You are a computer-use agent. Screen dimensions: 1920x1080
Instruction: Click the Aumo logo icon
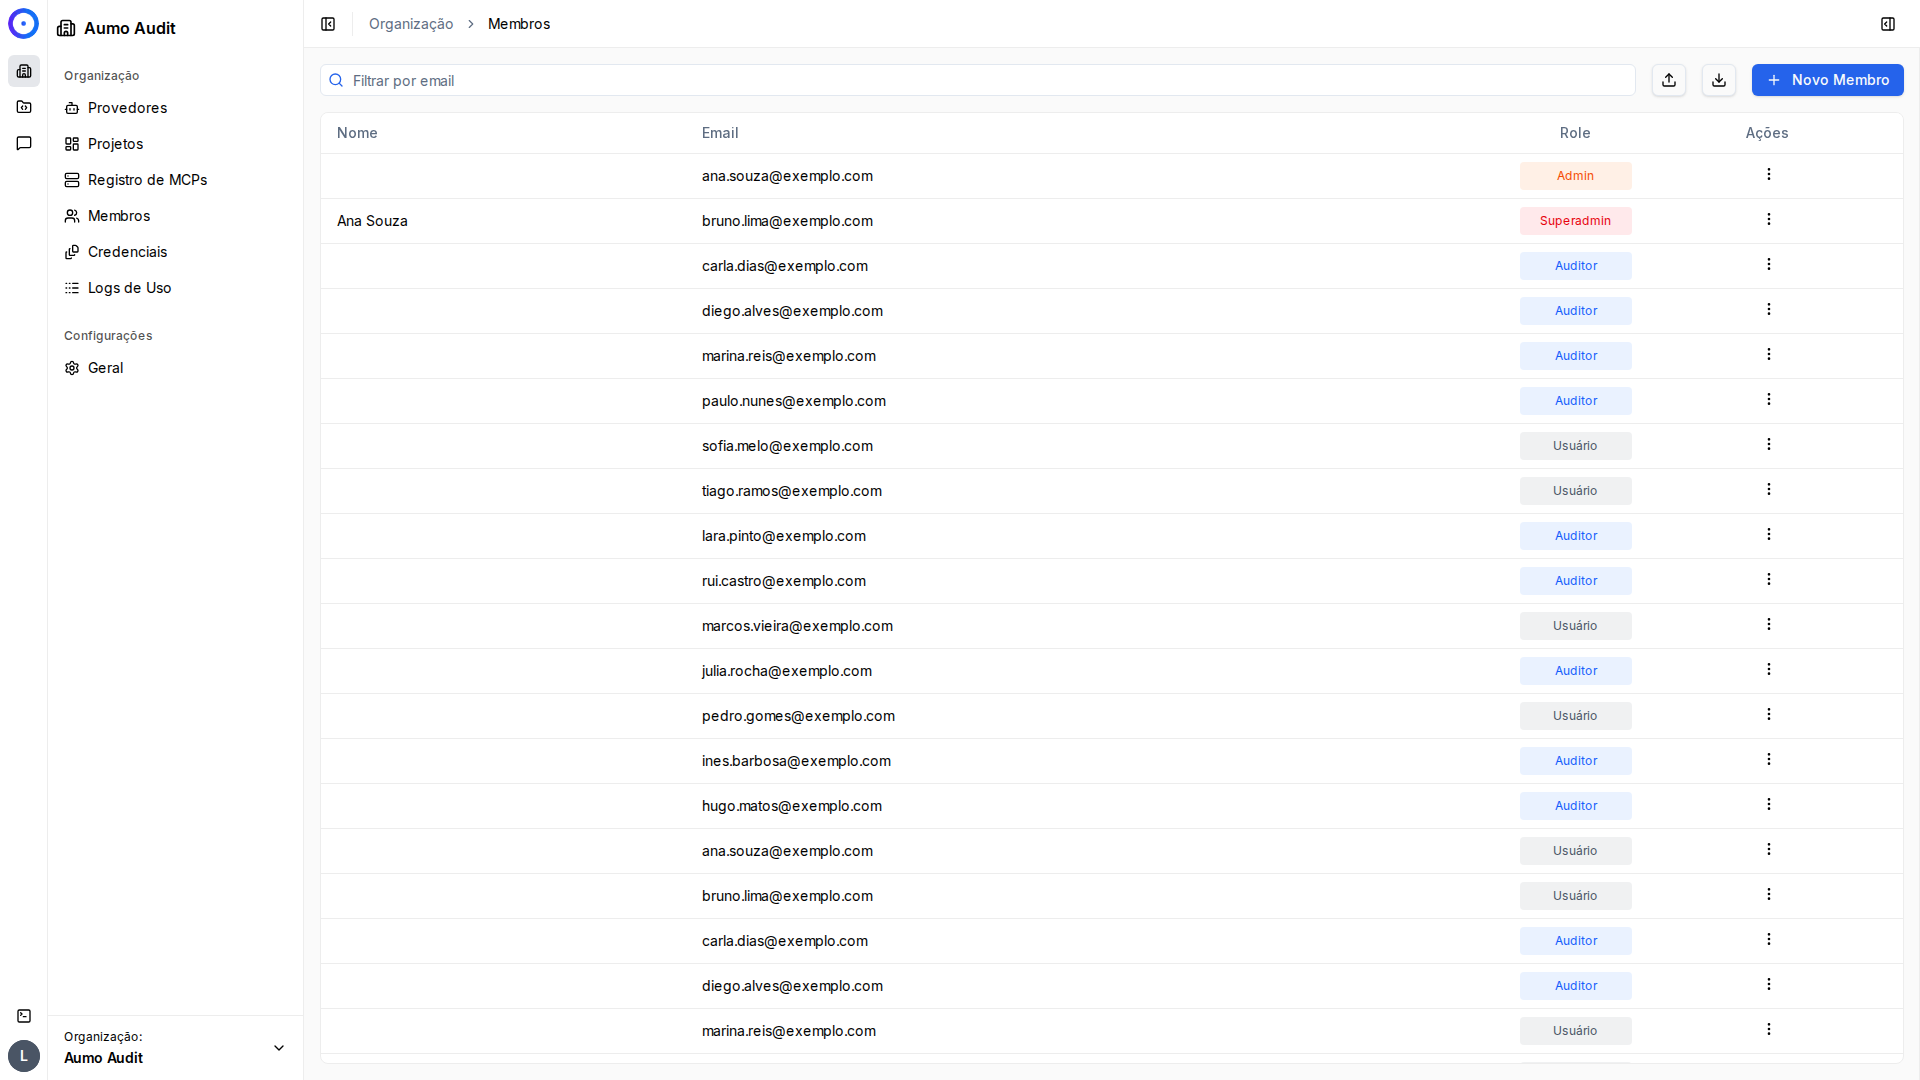pos(23,23)
